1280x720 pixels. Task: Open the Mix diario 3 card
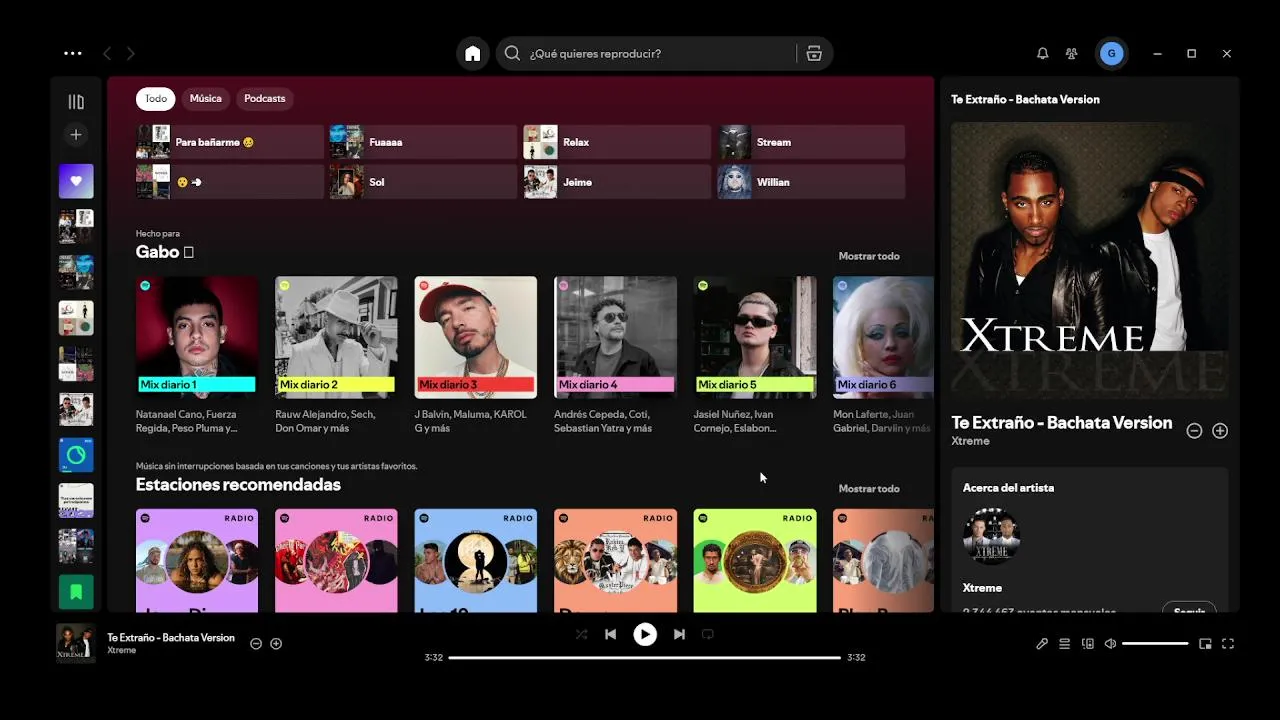click(x=476, y=356)
